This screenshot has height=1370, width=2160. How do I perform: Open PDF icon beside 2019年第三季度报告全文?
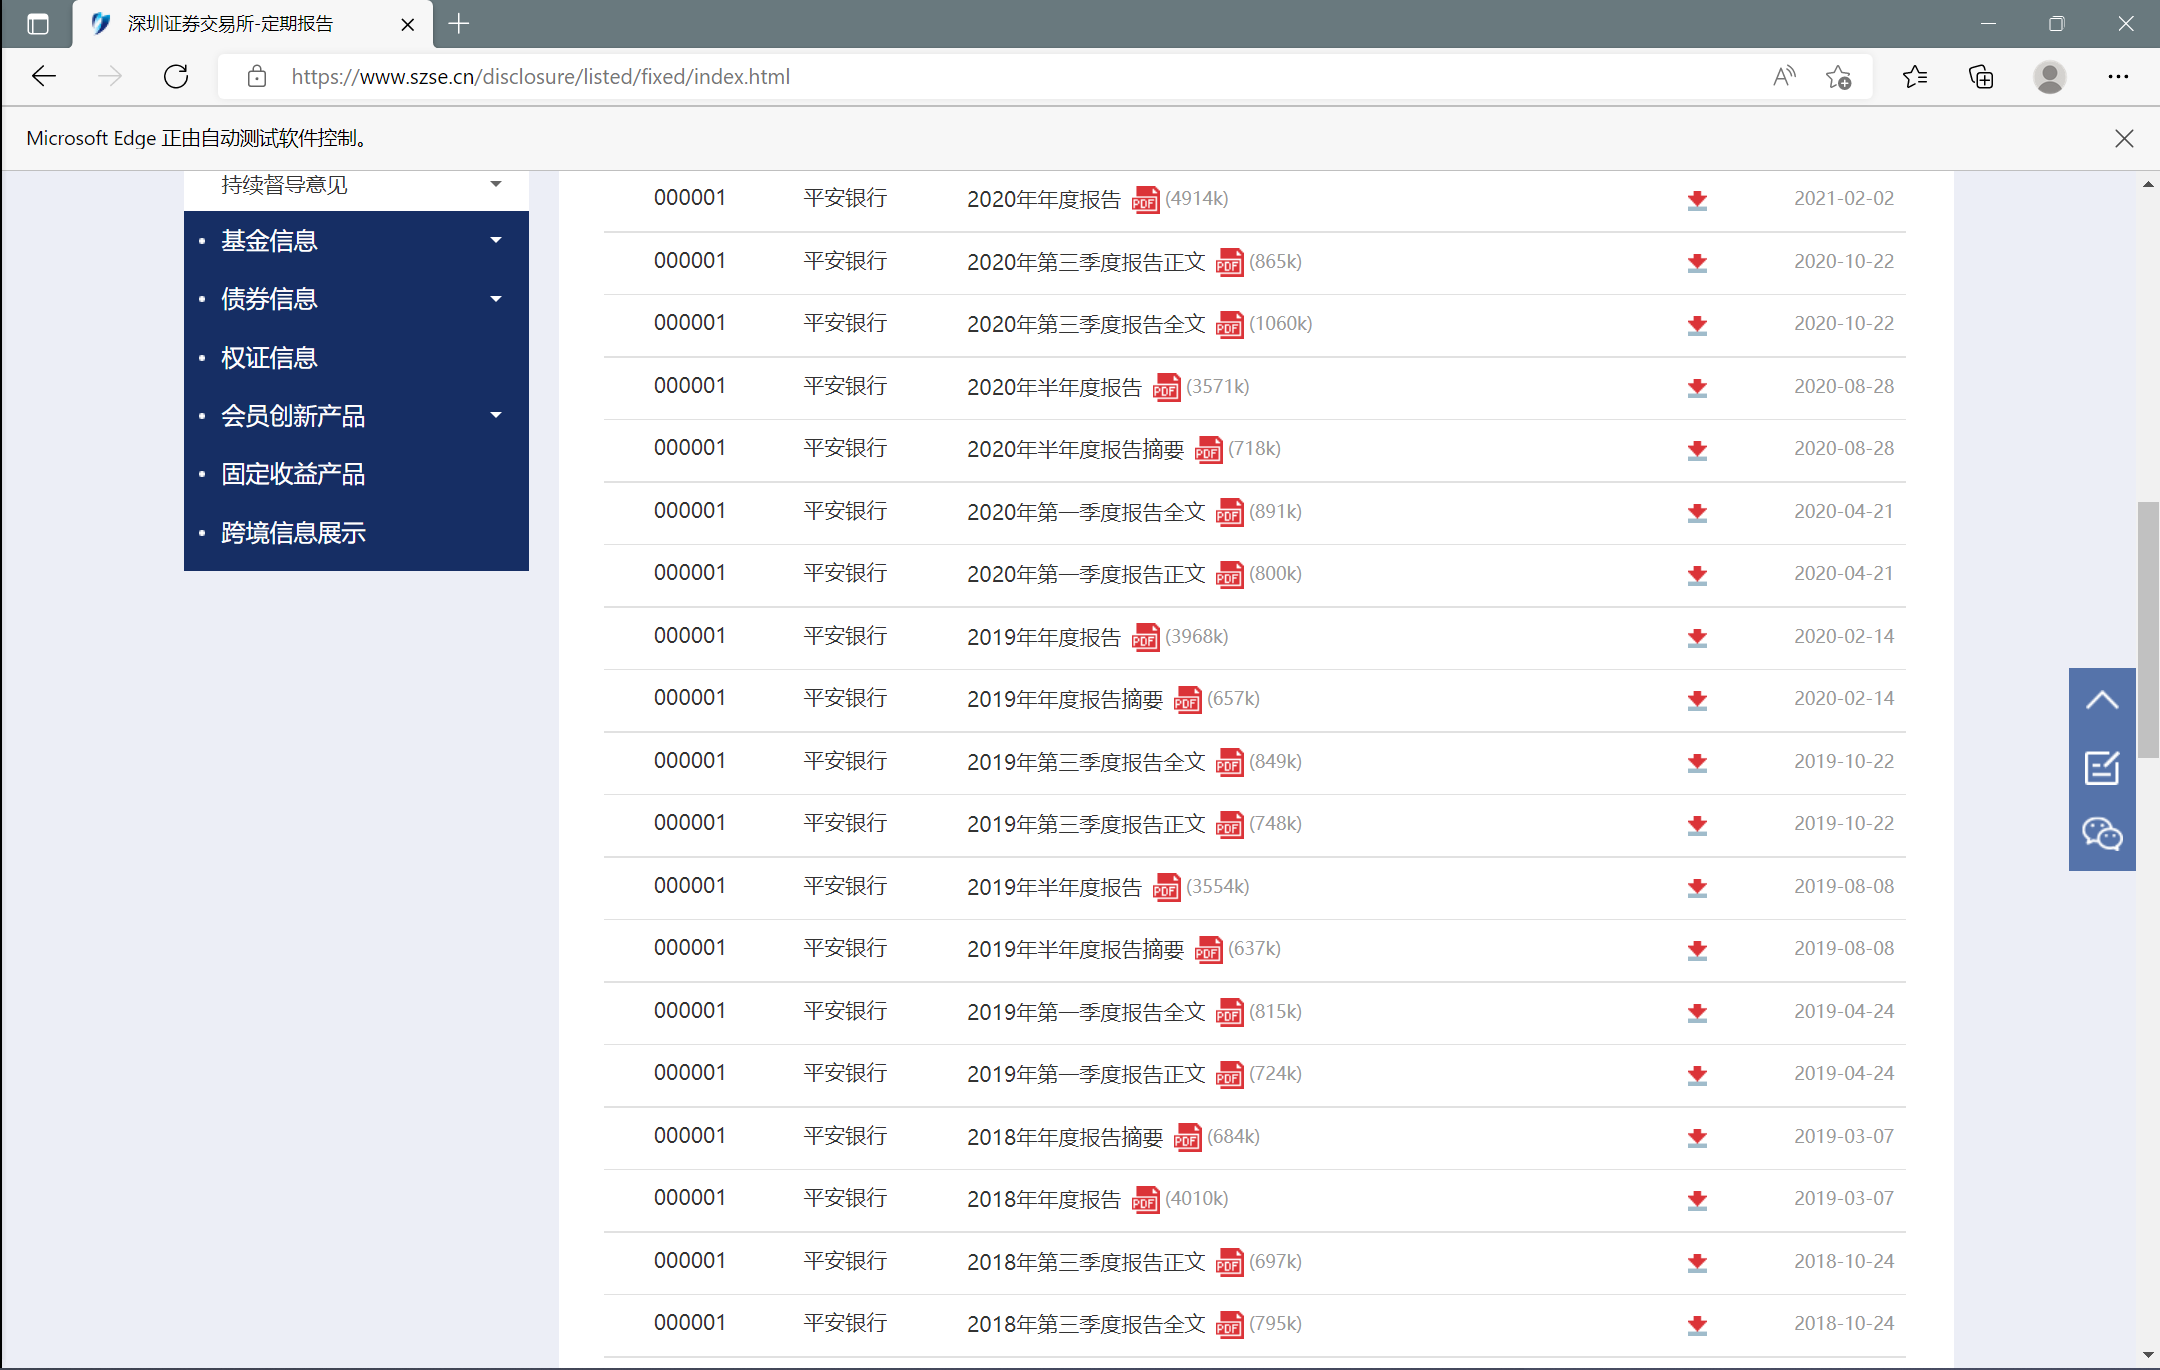[x=1229, y=763]
